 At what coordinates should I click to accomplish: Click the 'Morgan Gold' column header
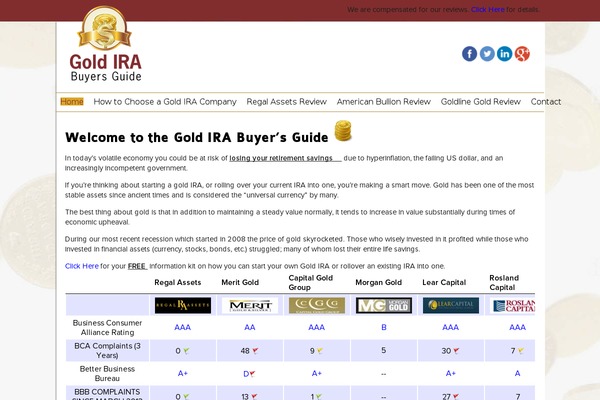pos(378,282)
